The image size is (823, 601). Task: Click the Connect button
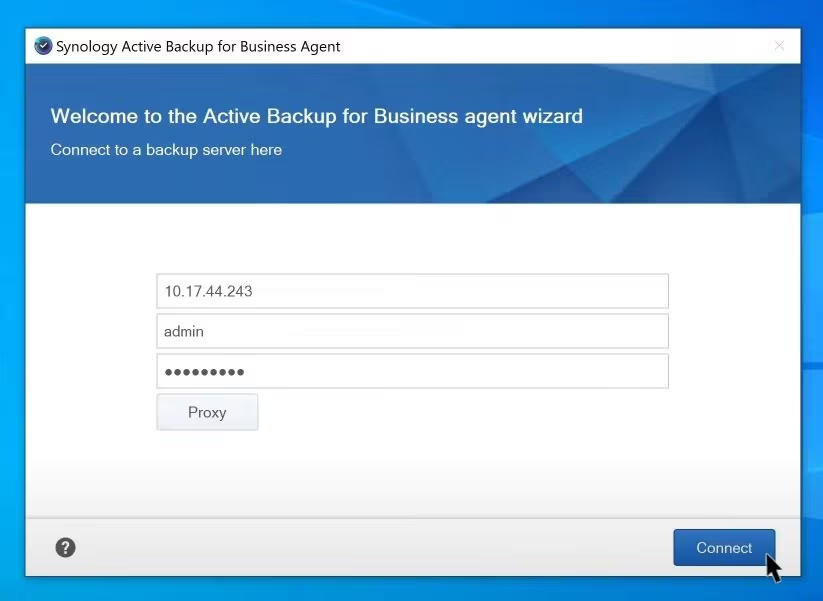[x=724, y=547]
